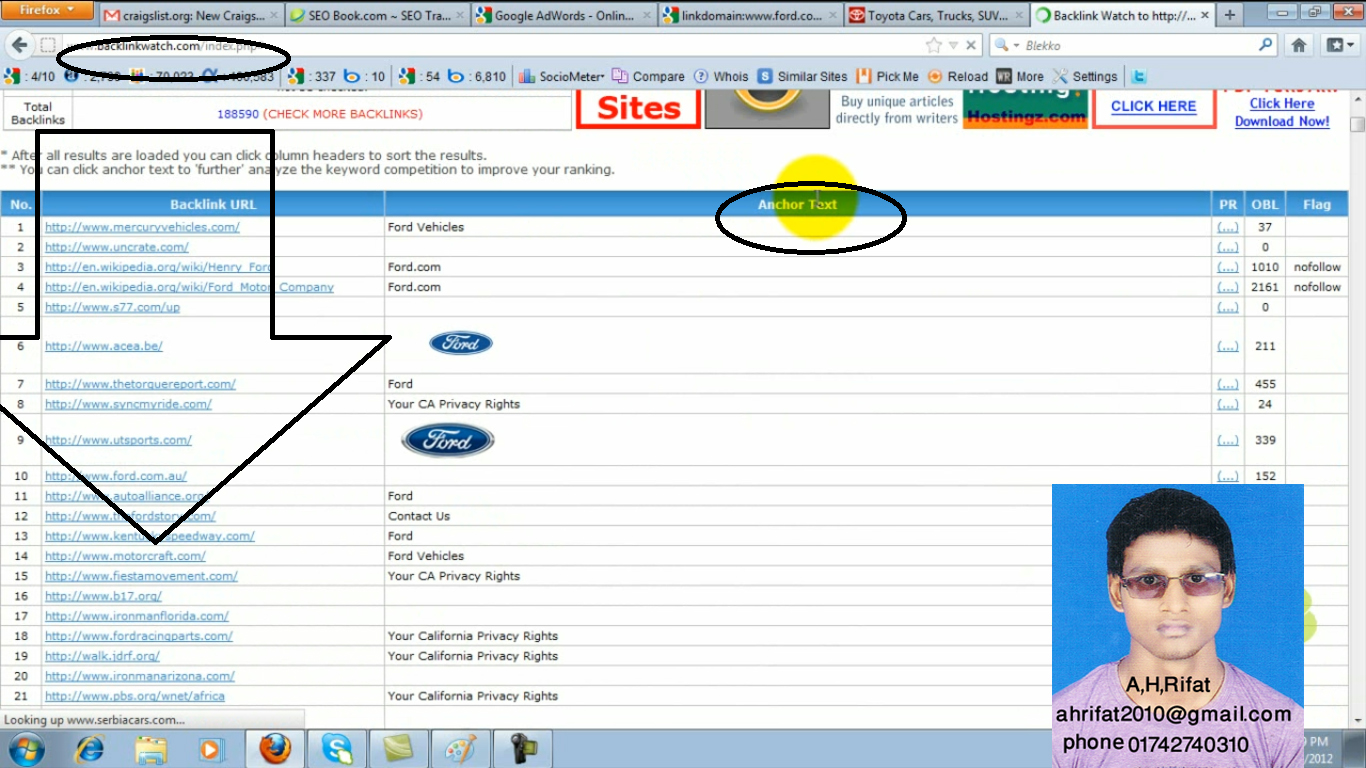Sort by the Backlink URL column header

[213, 204]
